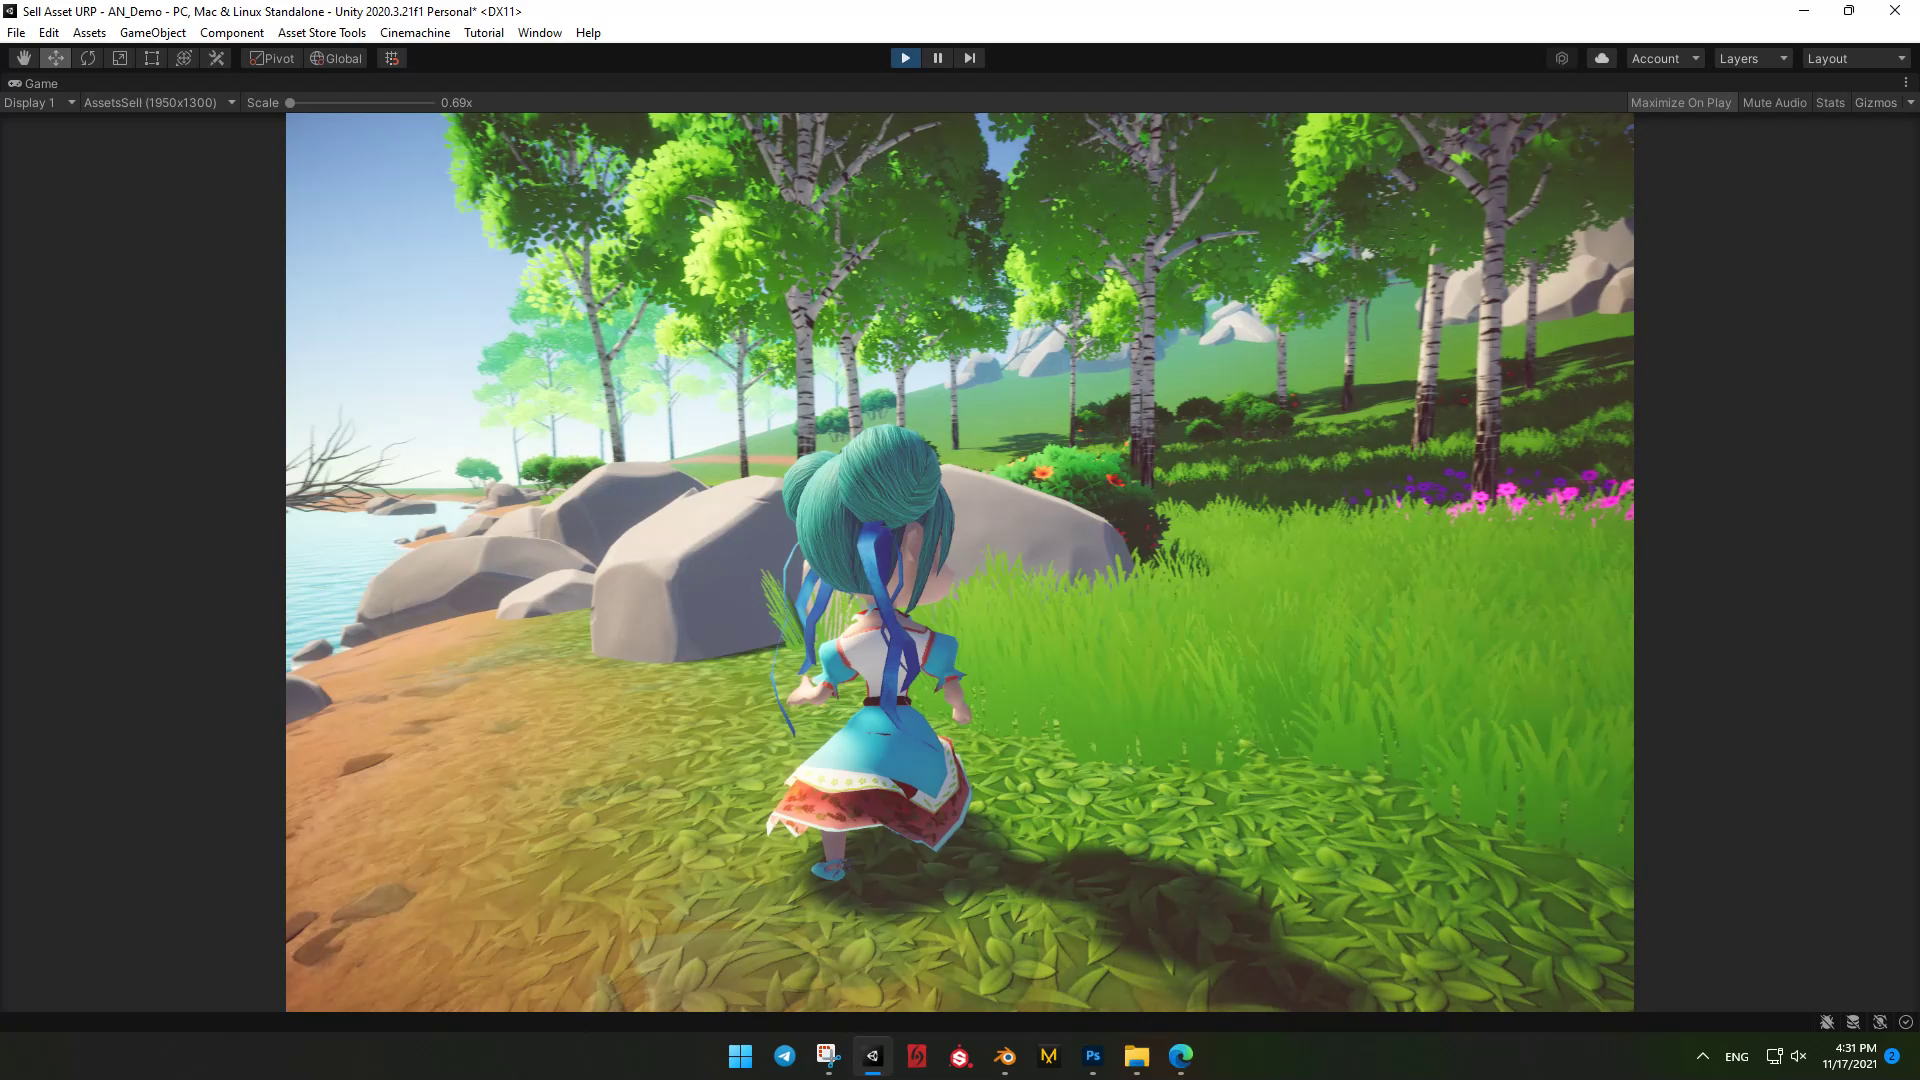The height and width of the screenshot is (1080, 1920).
Task: Open the Snipping Tool taskbar icon
Action: click(x=829, y=1056)
